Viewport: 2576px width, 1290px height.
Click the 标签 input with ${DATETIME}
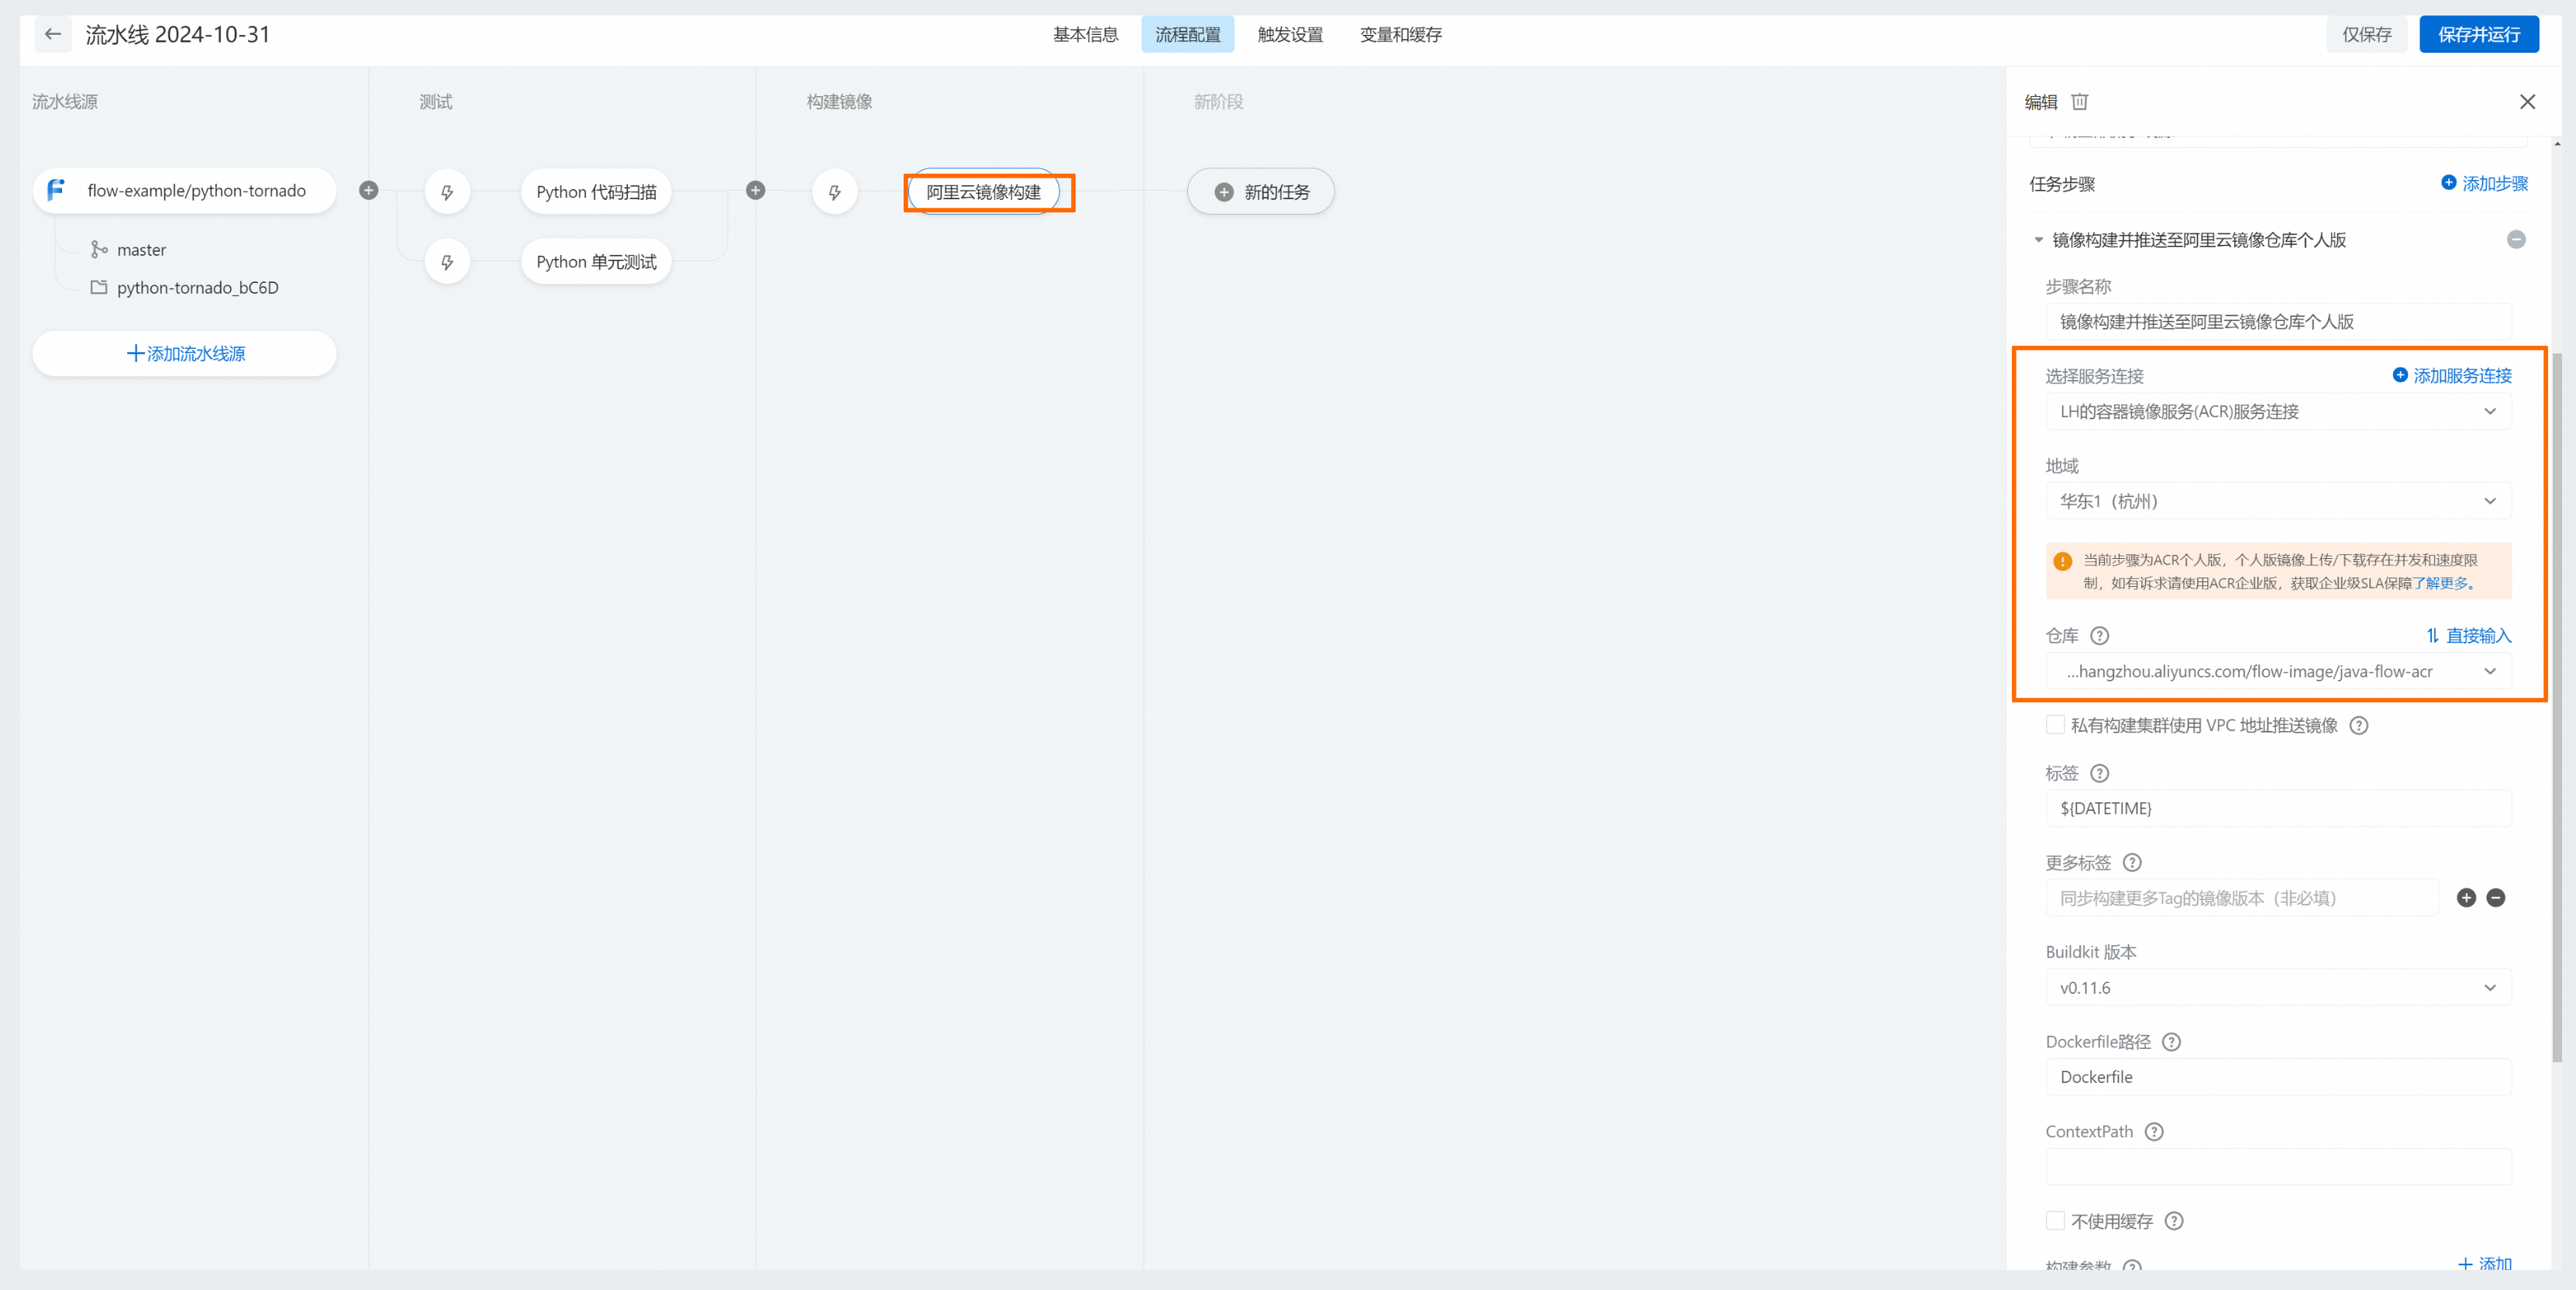(2278, 808)
